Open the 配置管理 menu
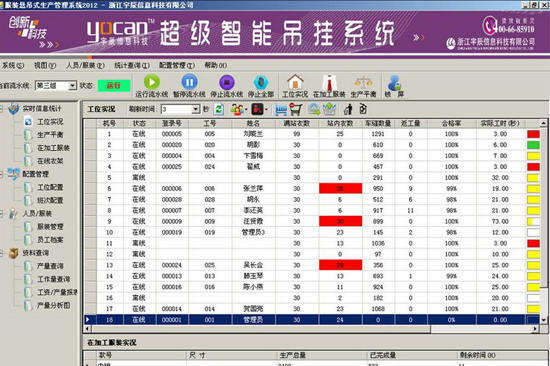This screenshot has height=366, width=550. (177, 65)
